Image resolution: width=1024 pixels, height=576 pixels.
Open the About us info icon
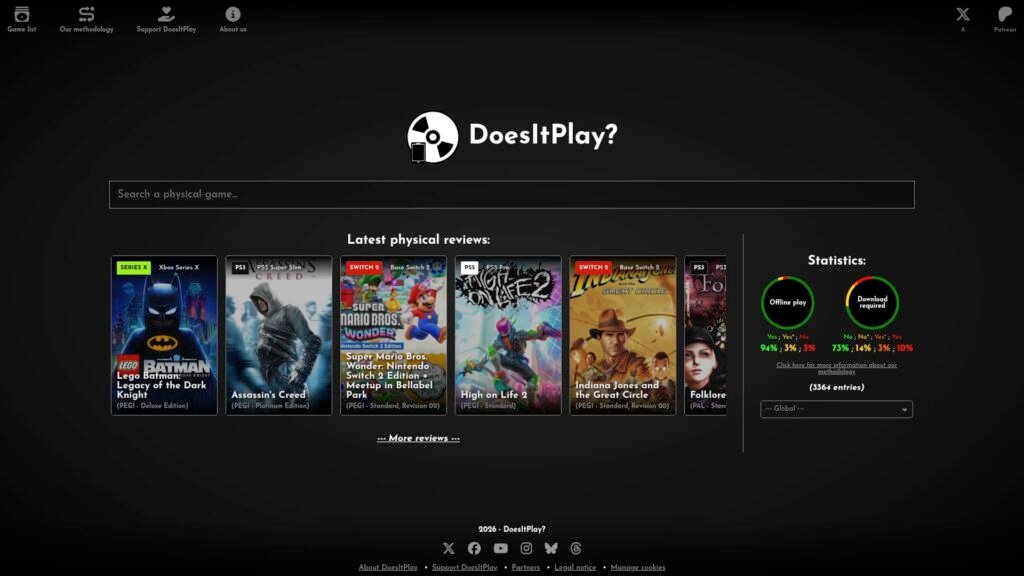232,14
